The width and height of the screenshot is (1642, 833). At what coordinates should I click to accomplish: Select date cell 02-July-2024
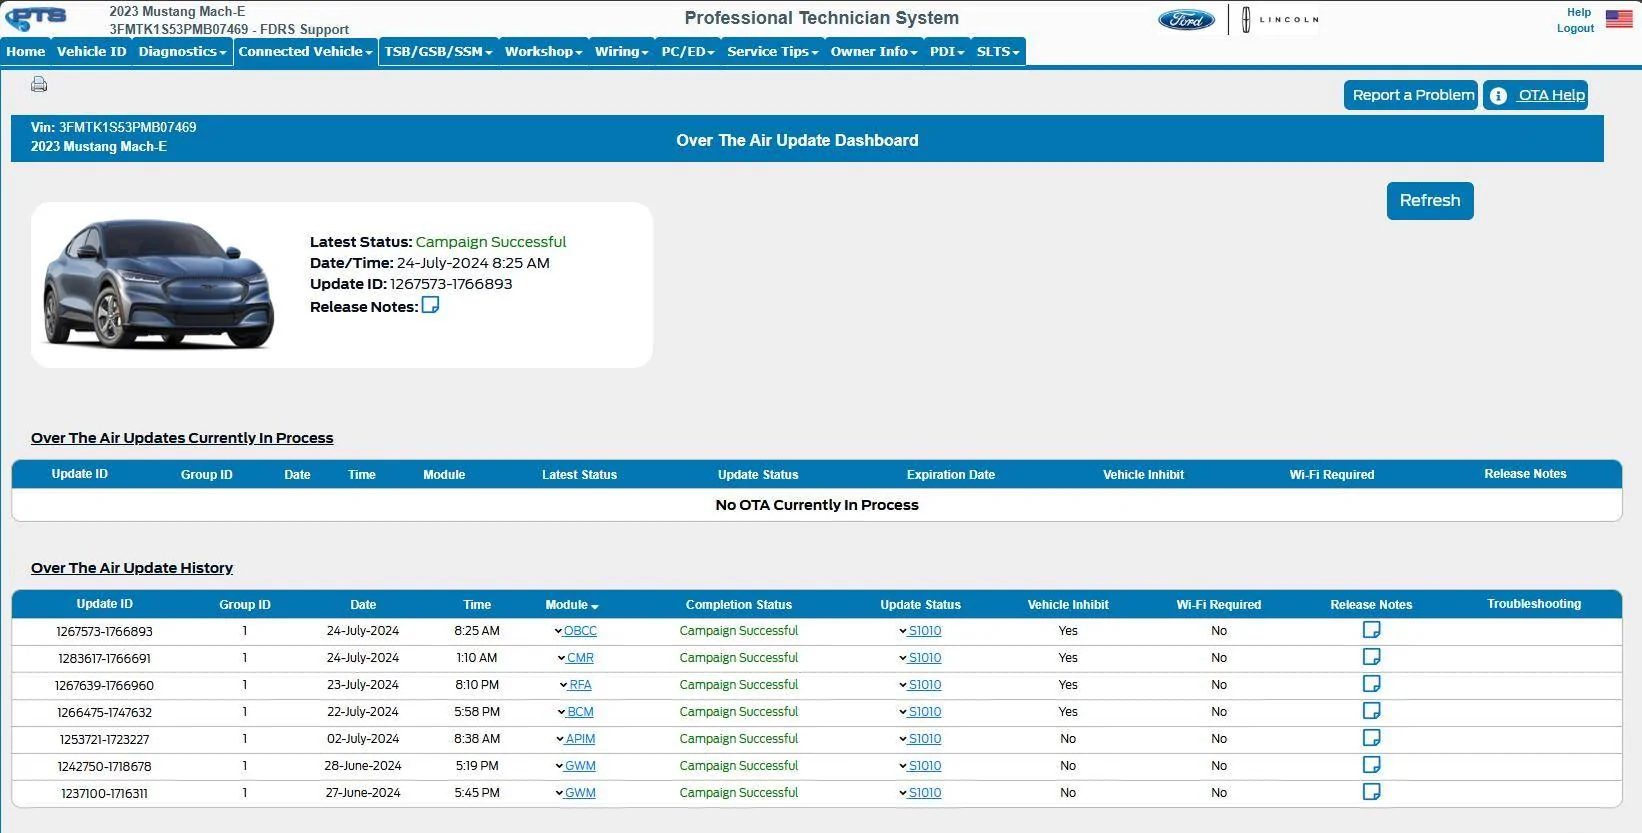click(363, 739)
